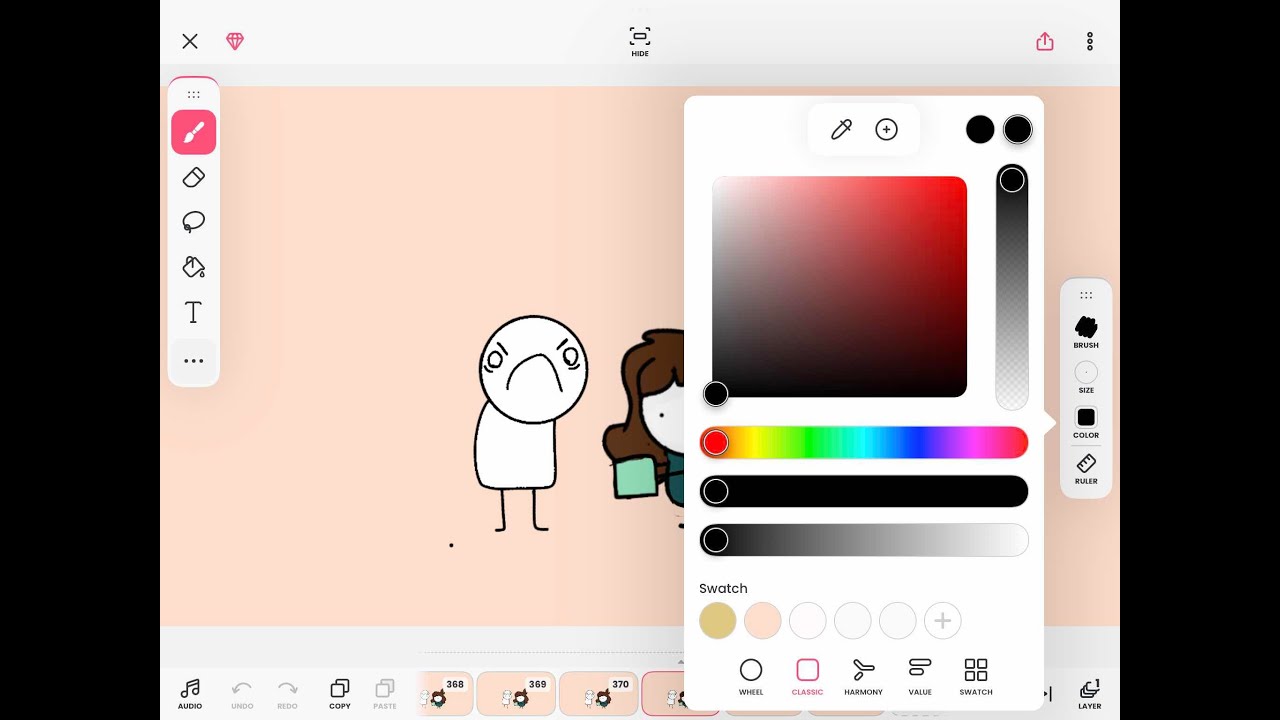The height and width of the screenshot is (720, 1280).
Task: Switch to Wheel color mode
Action: (751, 677)
